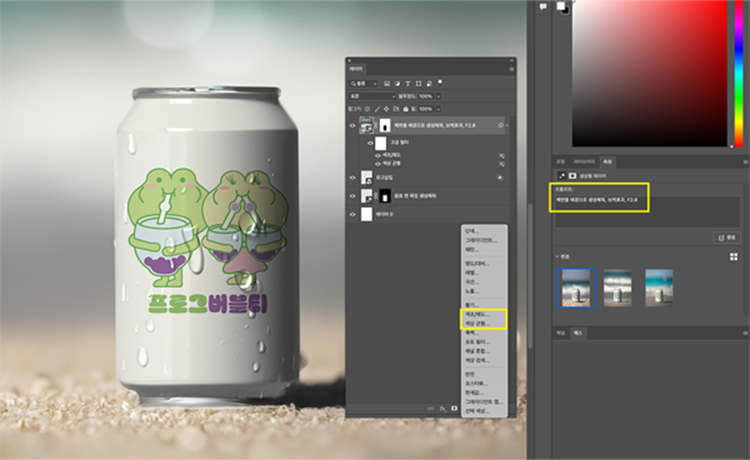Viewport: 750px width, 460px height.
Task: Collapse the top layer's smart filters arrow
Action: point(507,126)
